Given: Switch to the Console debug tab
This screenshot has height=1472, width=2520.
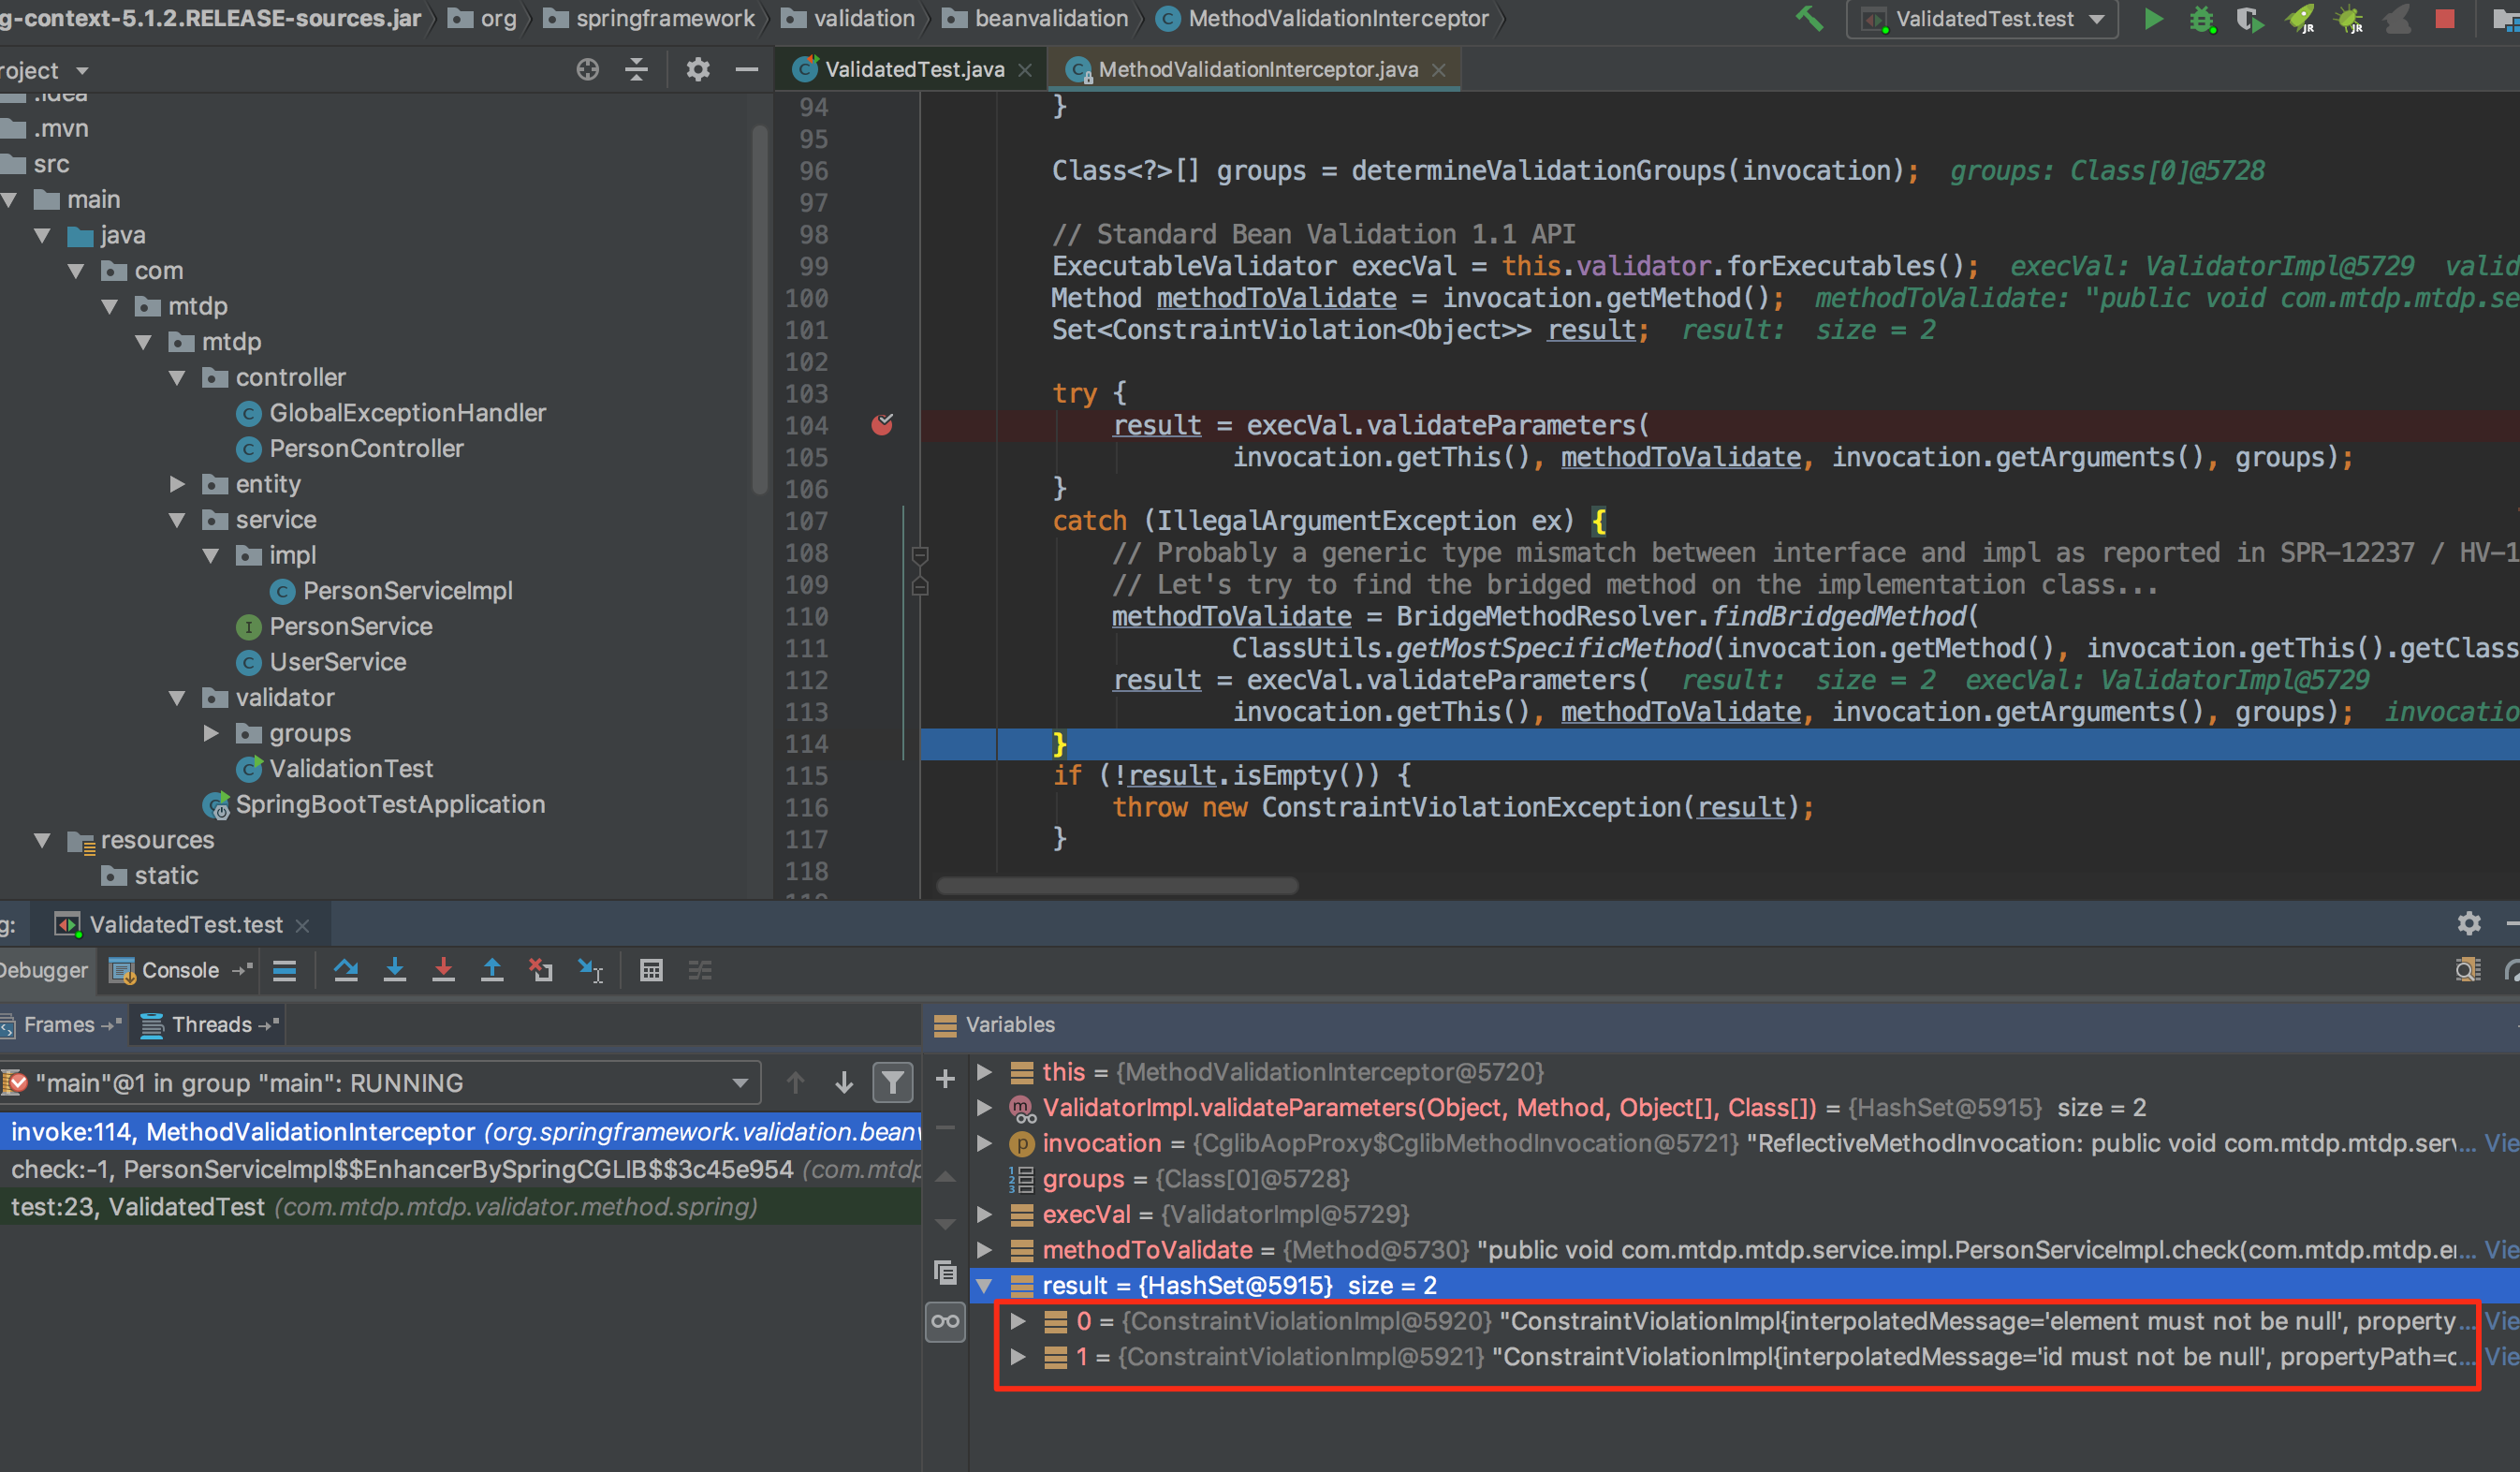Looking at the screenshot, I should tap(179, 970).
